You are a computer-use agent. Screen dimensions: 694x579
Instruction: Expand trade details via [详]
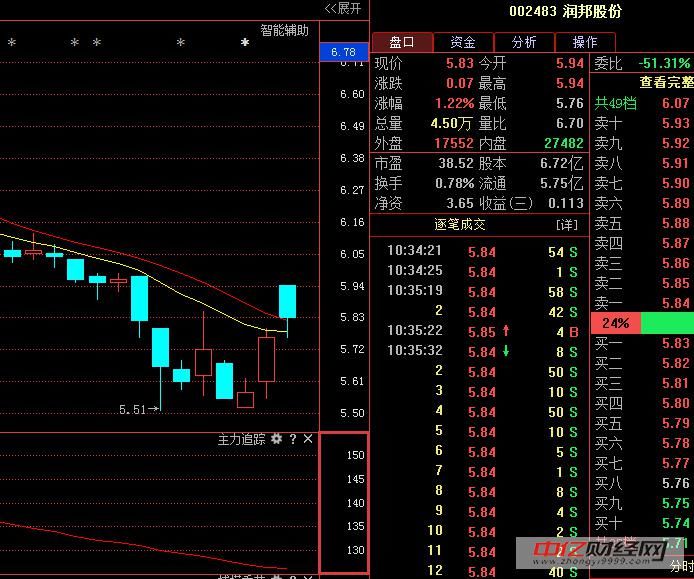(x=567, y=224)
